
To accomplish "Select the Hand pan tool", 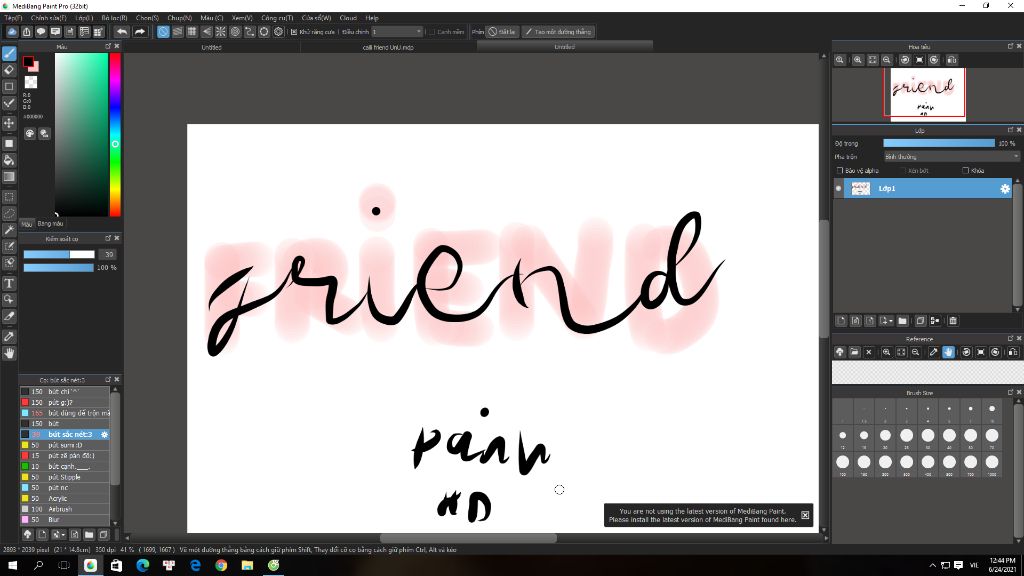I will click(9, 353).
